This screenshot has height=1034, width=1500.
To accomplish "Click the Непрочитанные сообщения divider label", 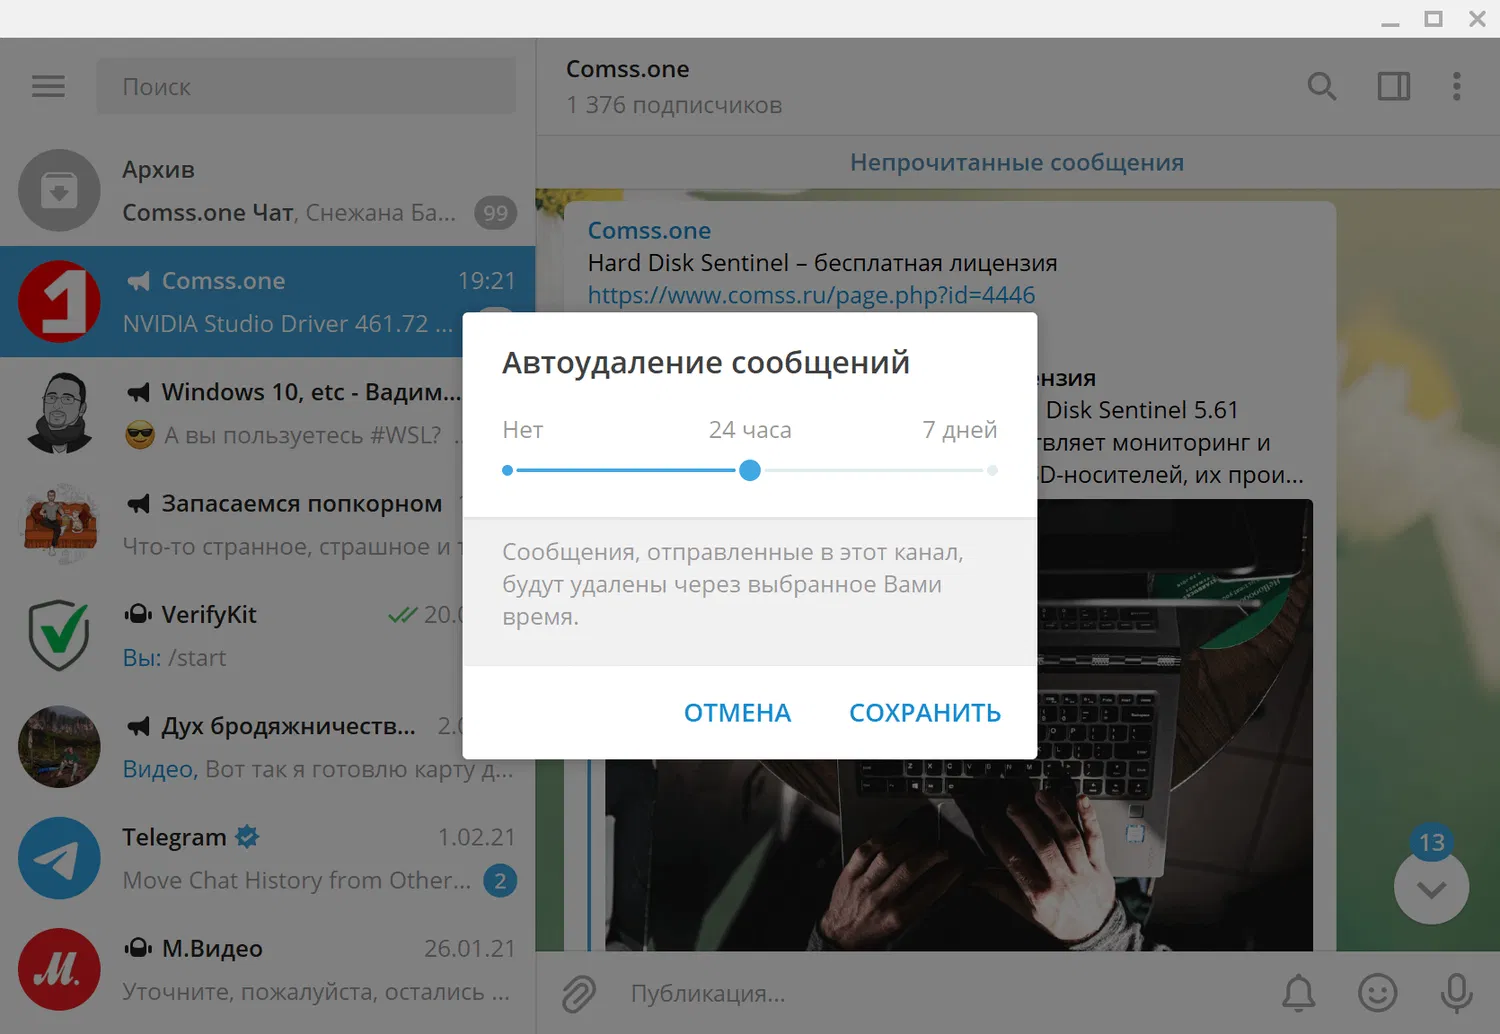I will [1017, 162].
